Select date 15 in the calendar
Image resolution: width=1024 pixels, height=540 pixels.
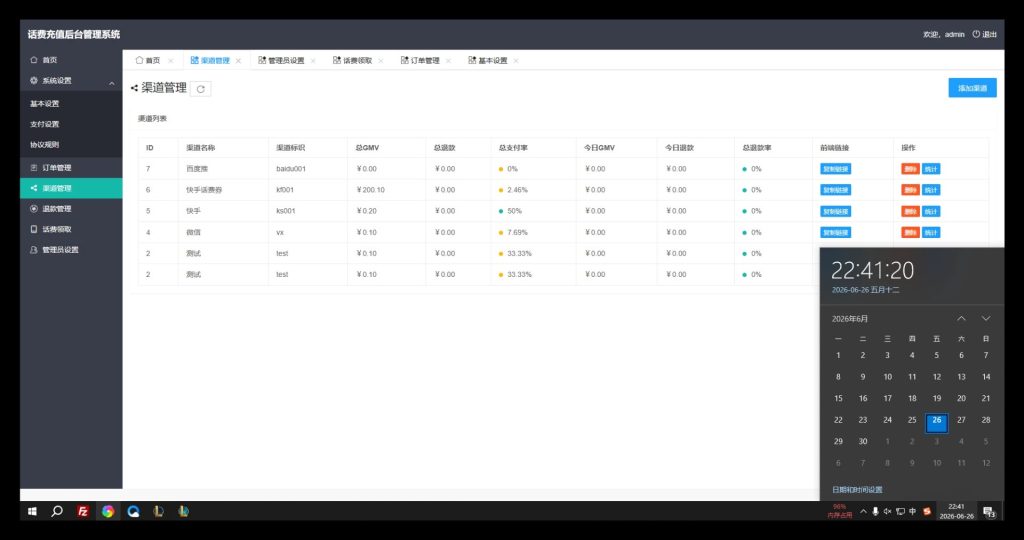point(838,398)
